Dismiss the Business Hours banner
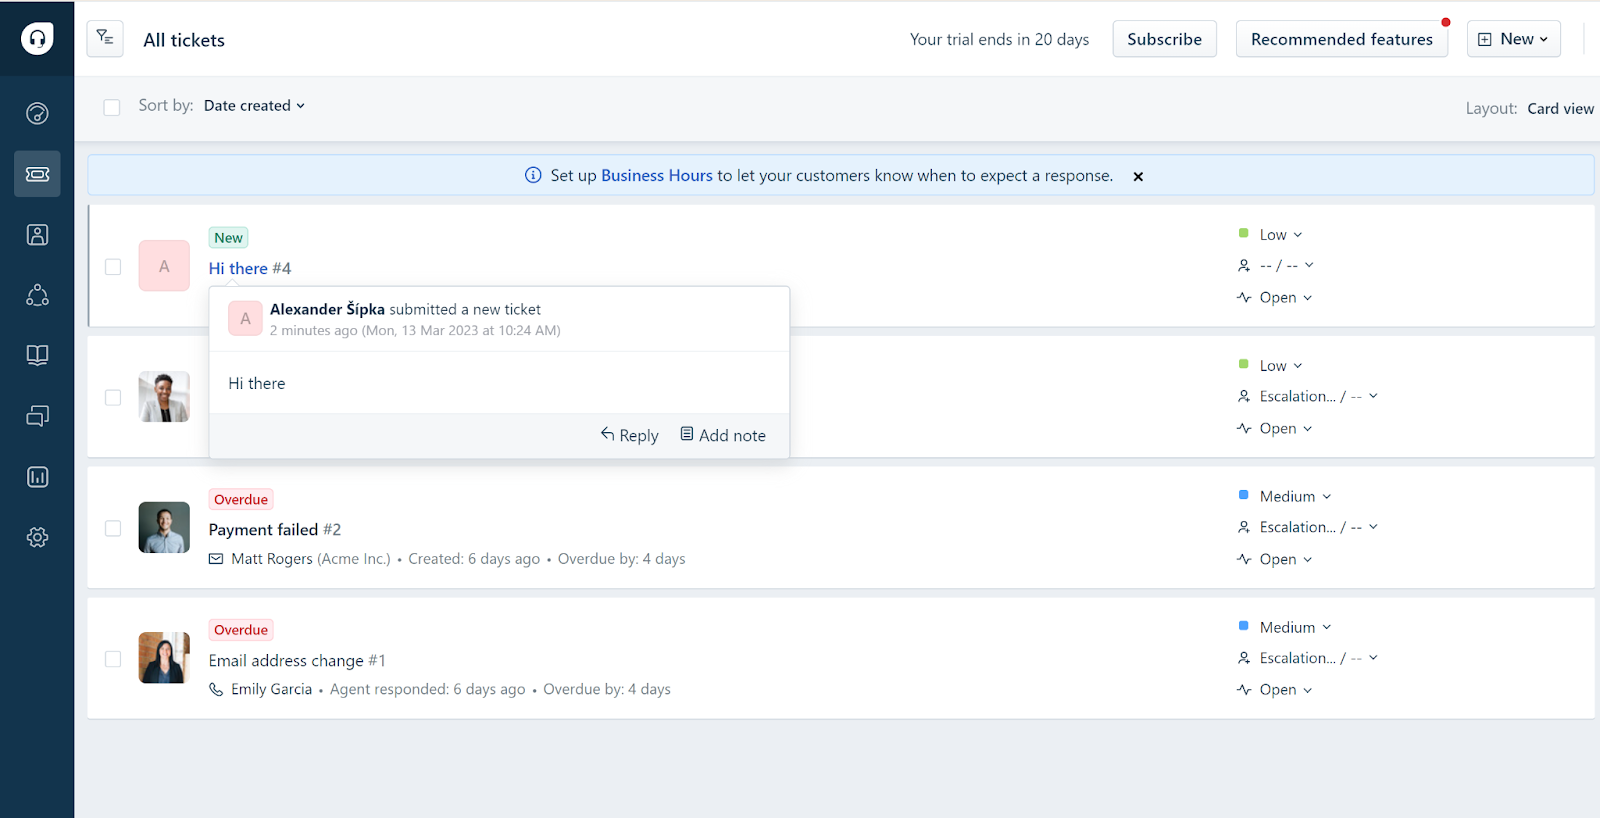The image size is (1600, 818). pyautogui.click(x=1138, y=176)
